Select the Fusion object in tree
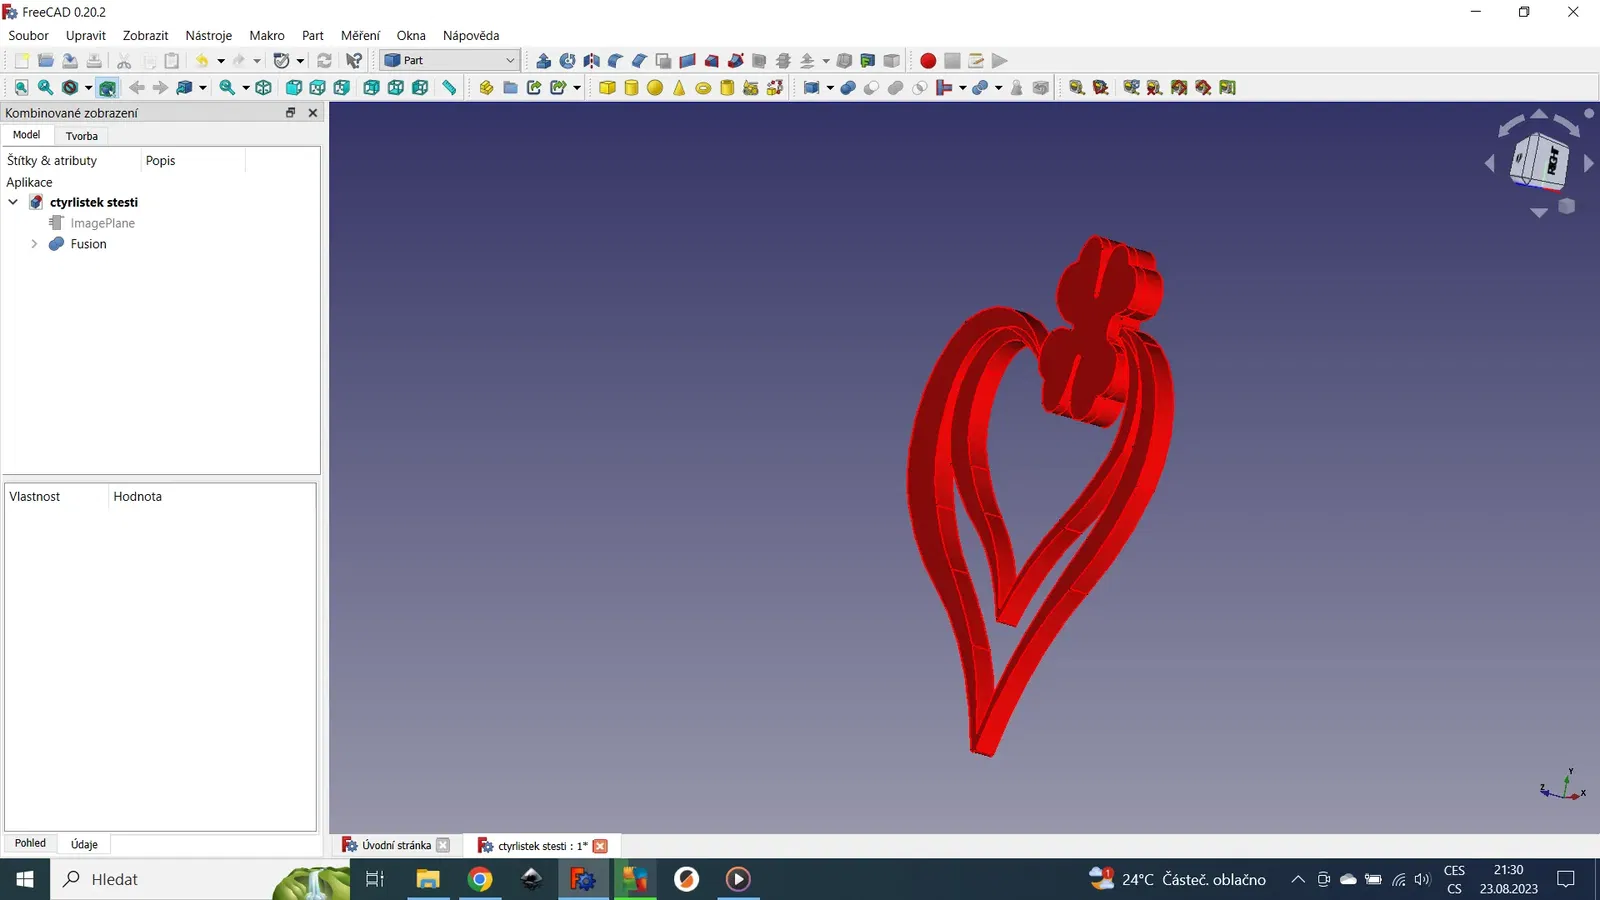The image size is (1600, 900). (x=88, y=244)
